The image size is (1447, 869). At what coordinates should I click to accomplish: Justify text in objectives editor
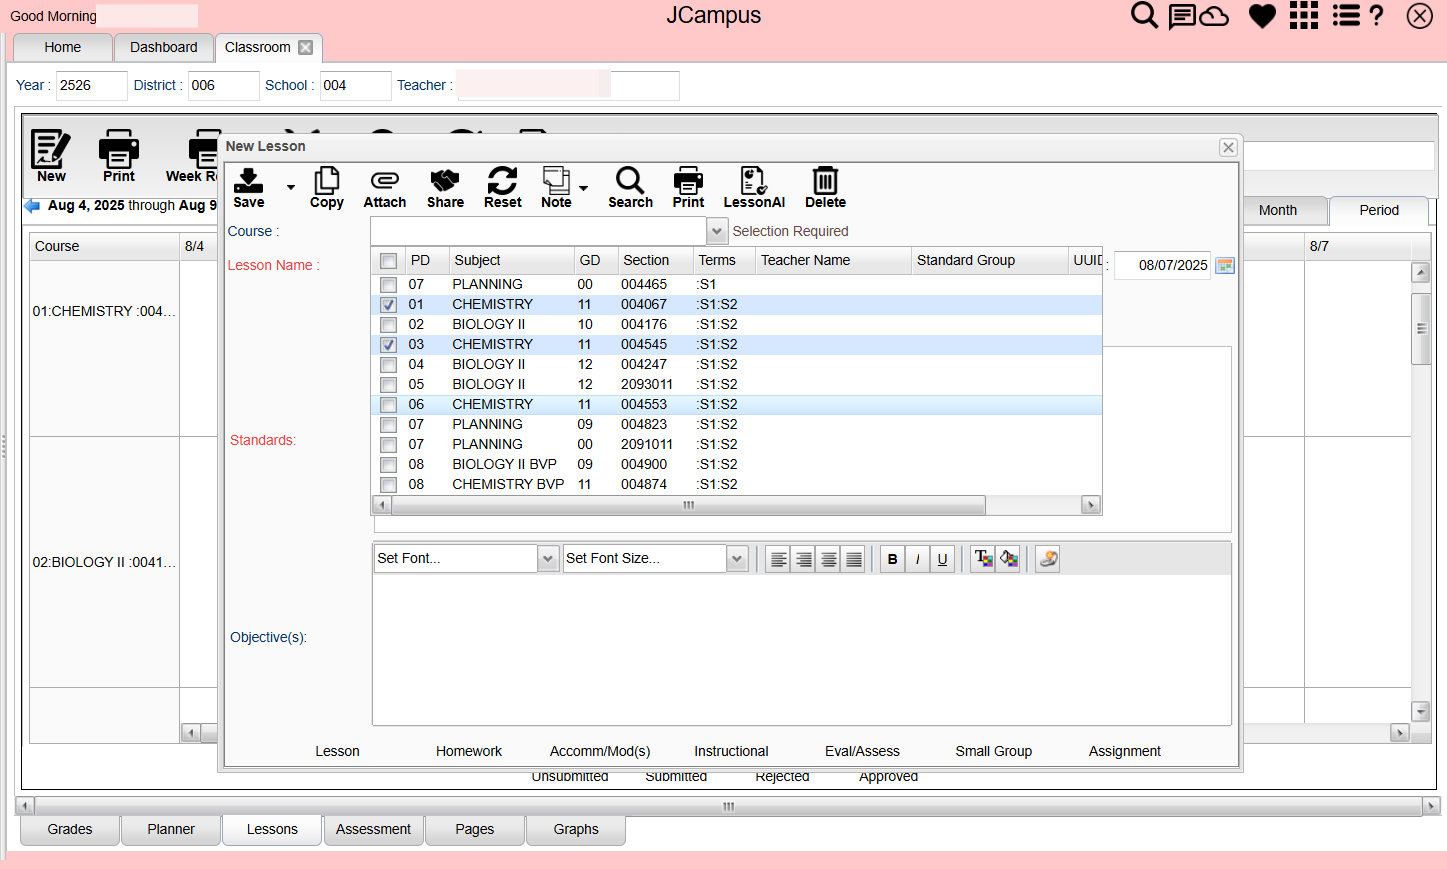tap(853, 559)
